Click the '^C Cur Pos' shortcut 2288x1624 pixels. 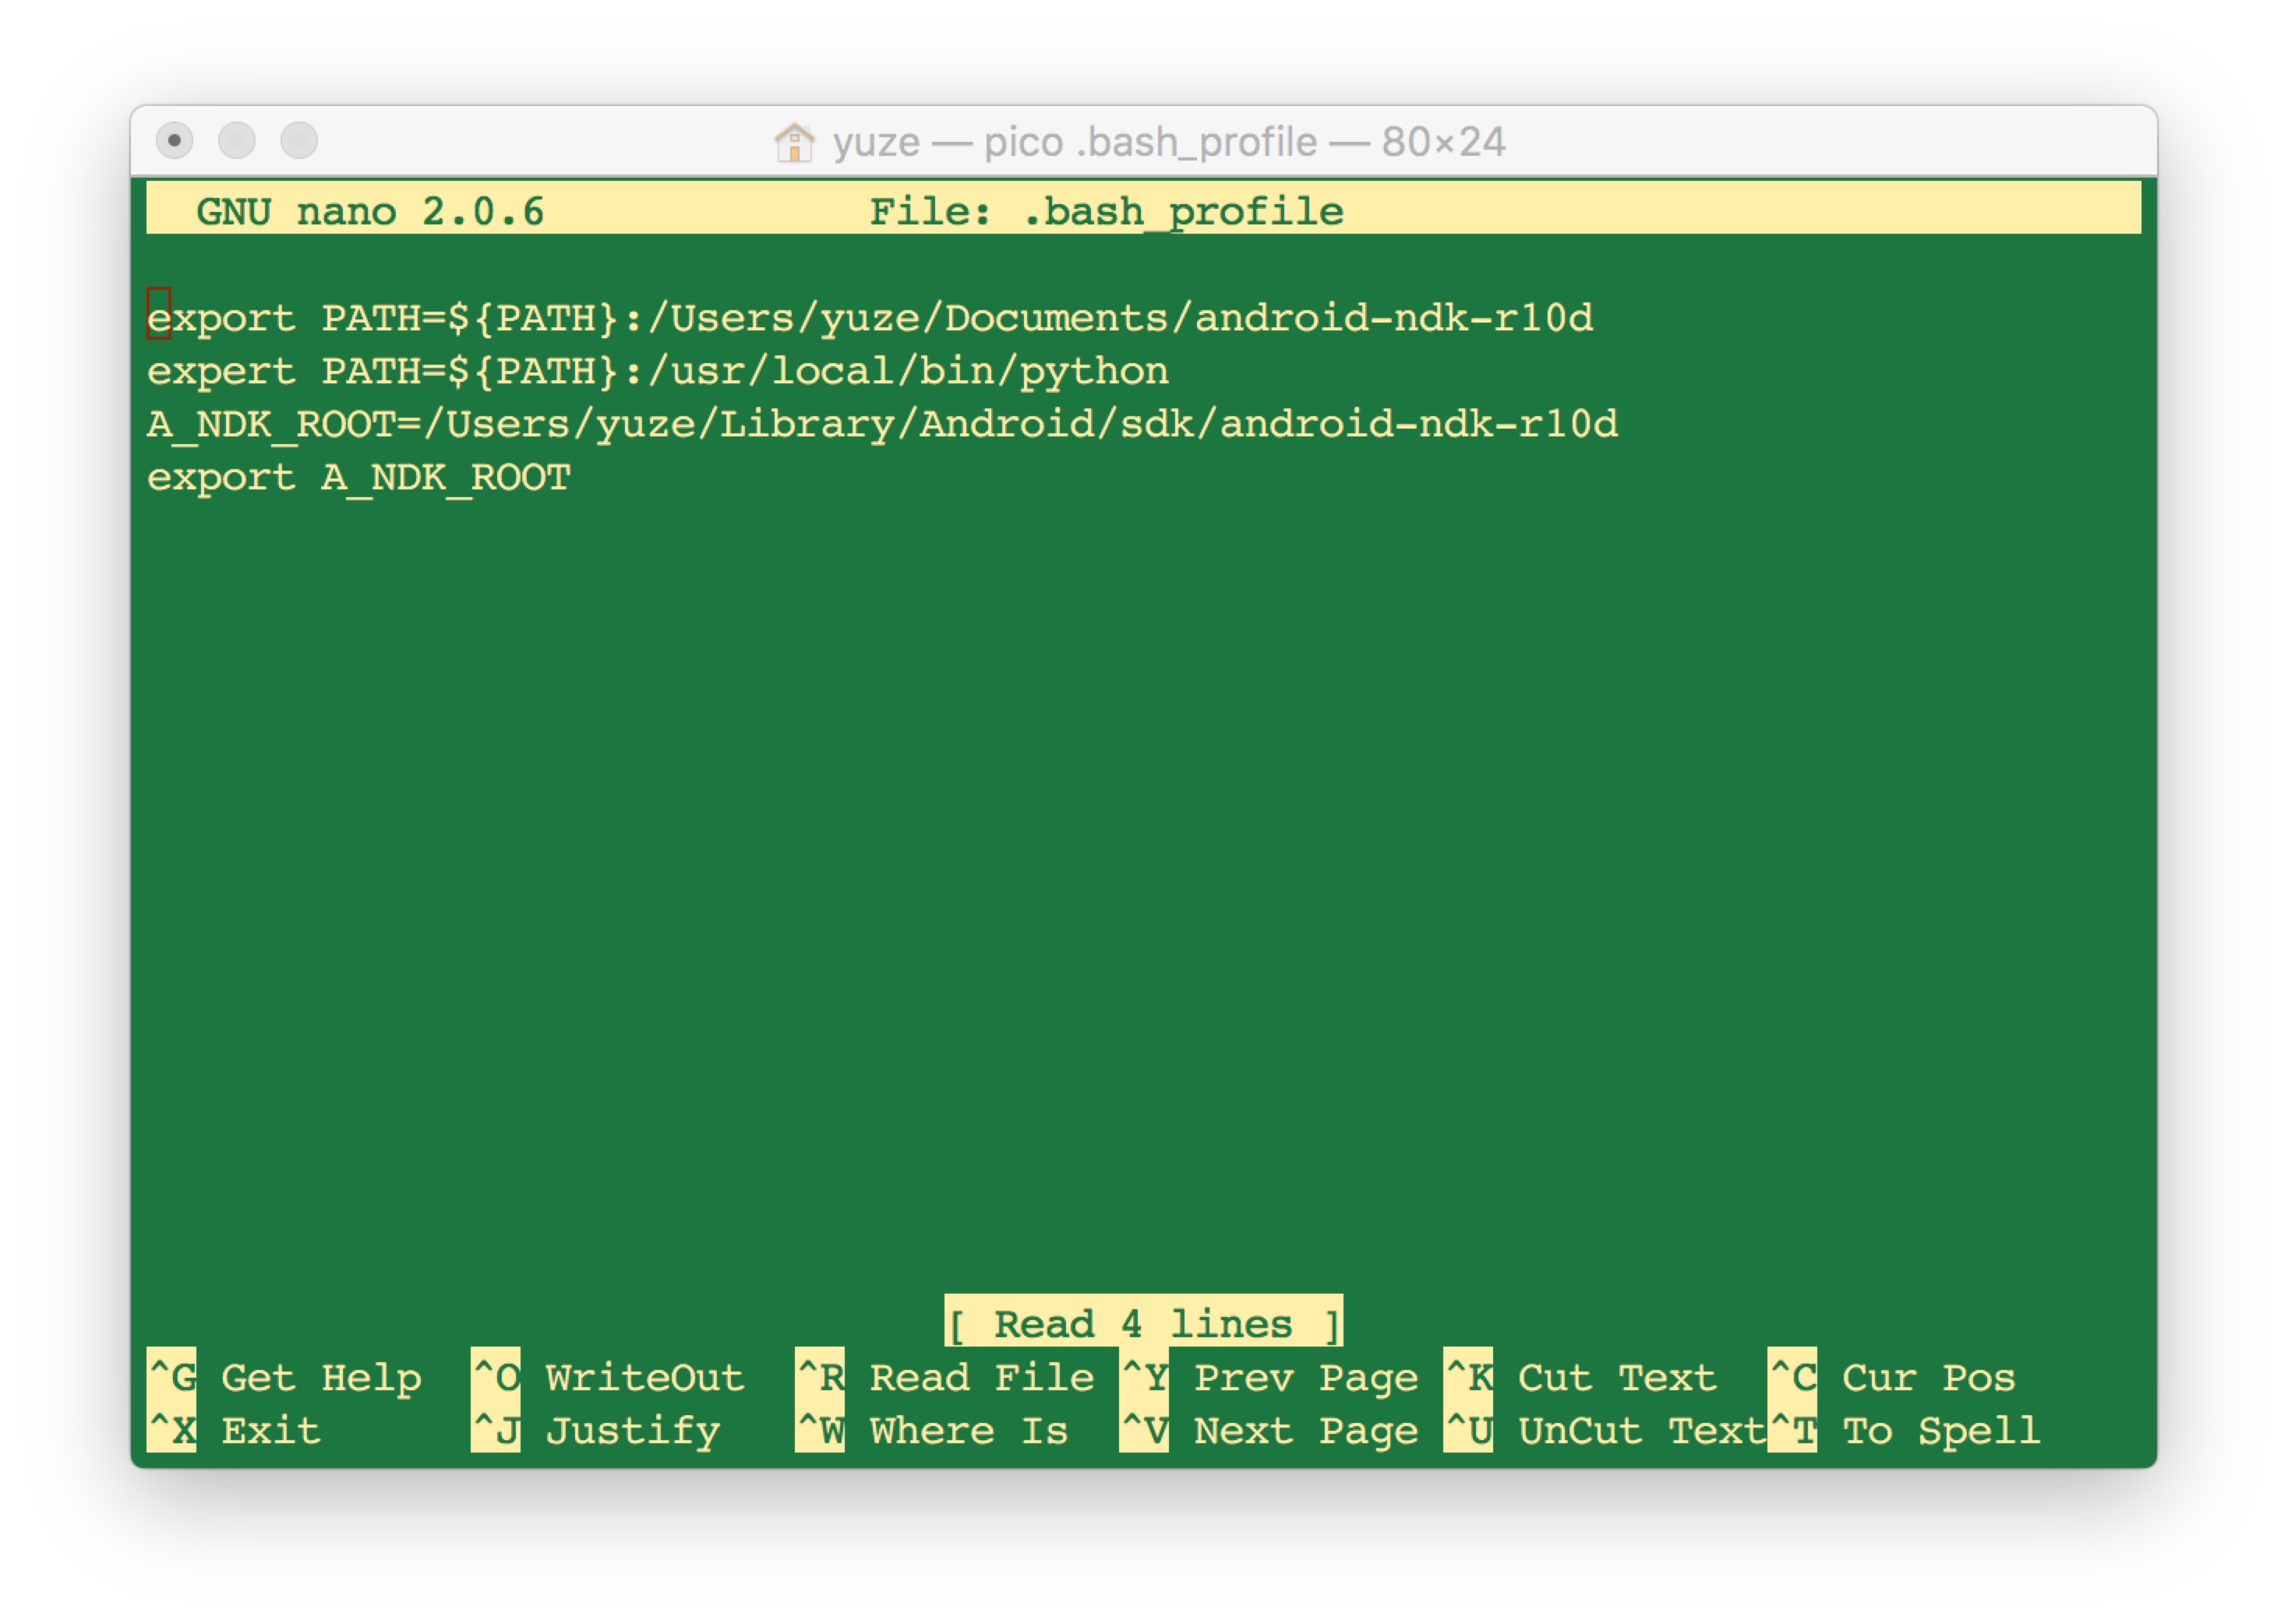pyautogui.click(x=1892, y=1378)
